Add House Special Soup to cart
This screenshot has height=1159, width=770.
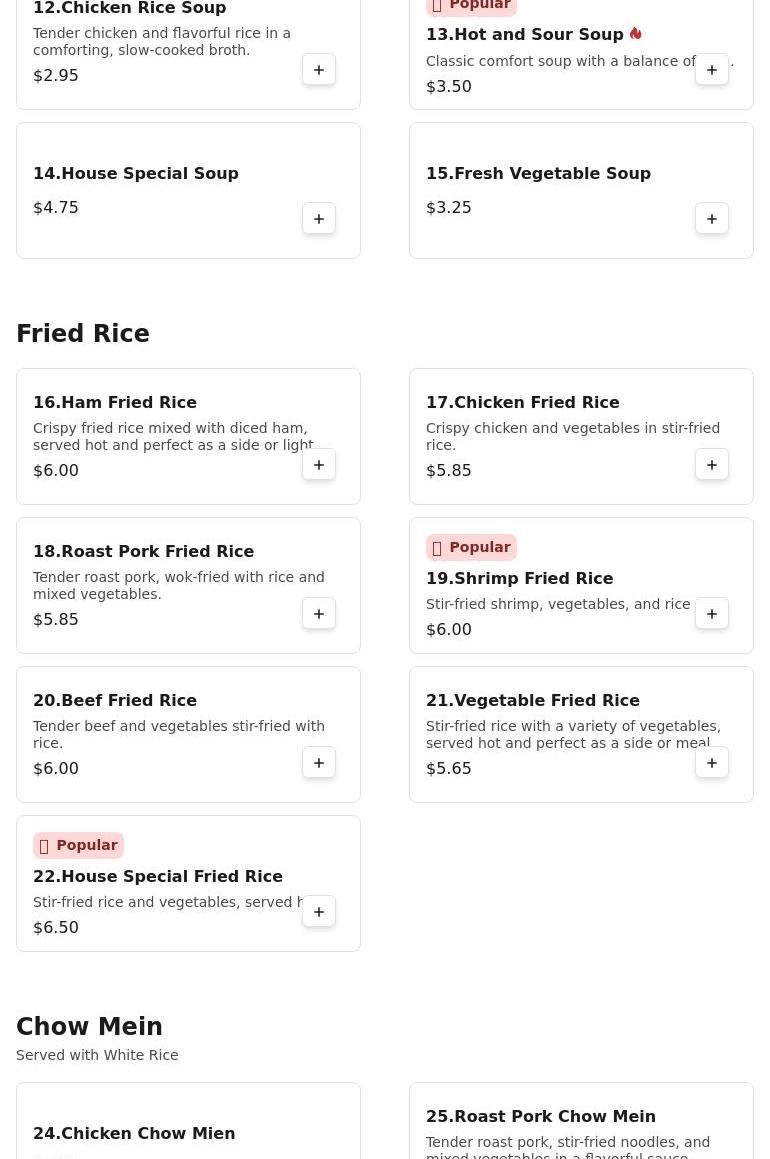[319, 219]
